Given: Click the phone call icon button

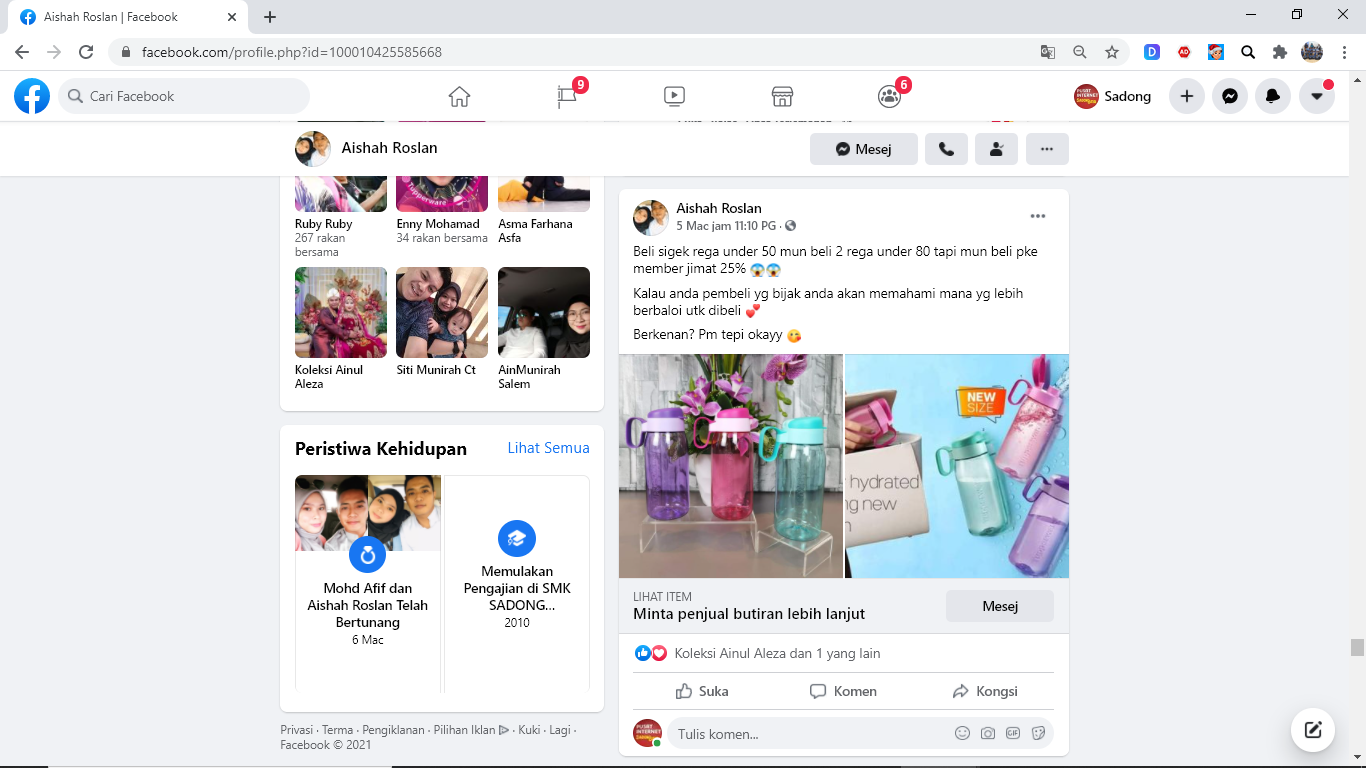Looking at the screenshot, I should point(946,149).
